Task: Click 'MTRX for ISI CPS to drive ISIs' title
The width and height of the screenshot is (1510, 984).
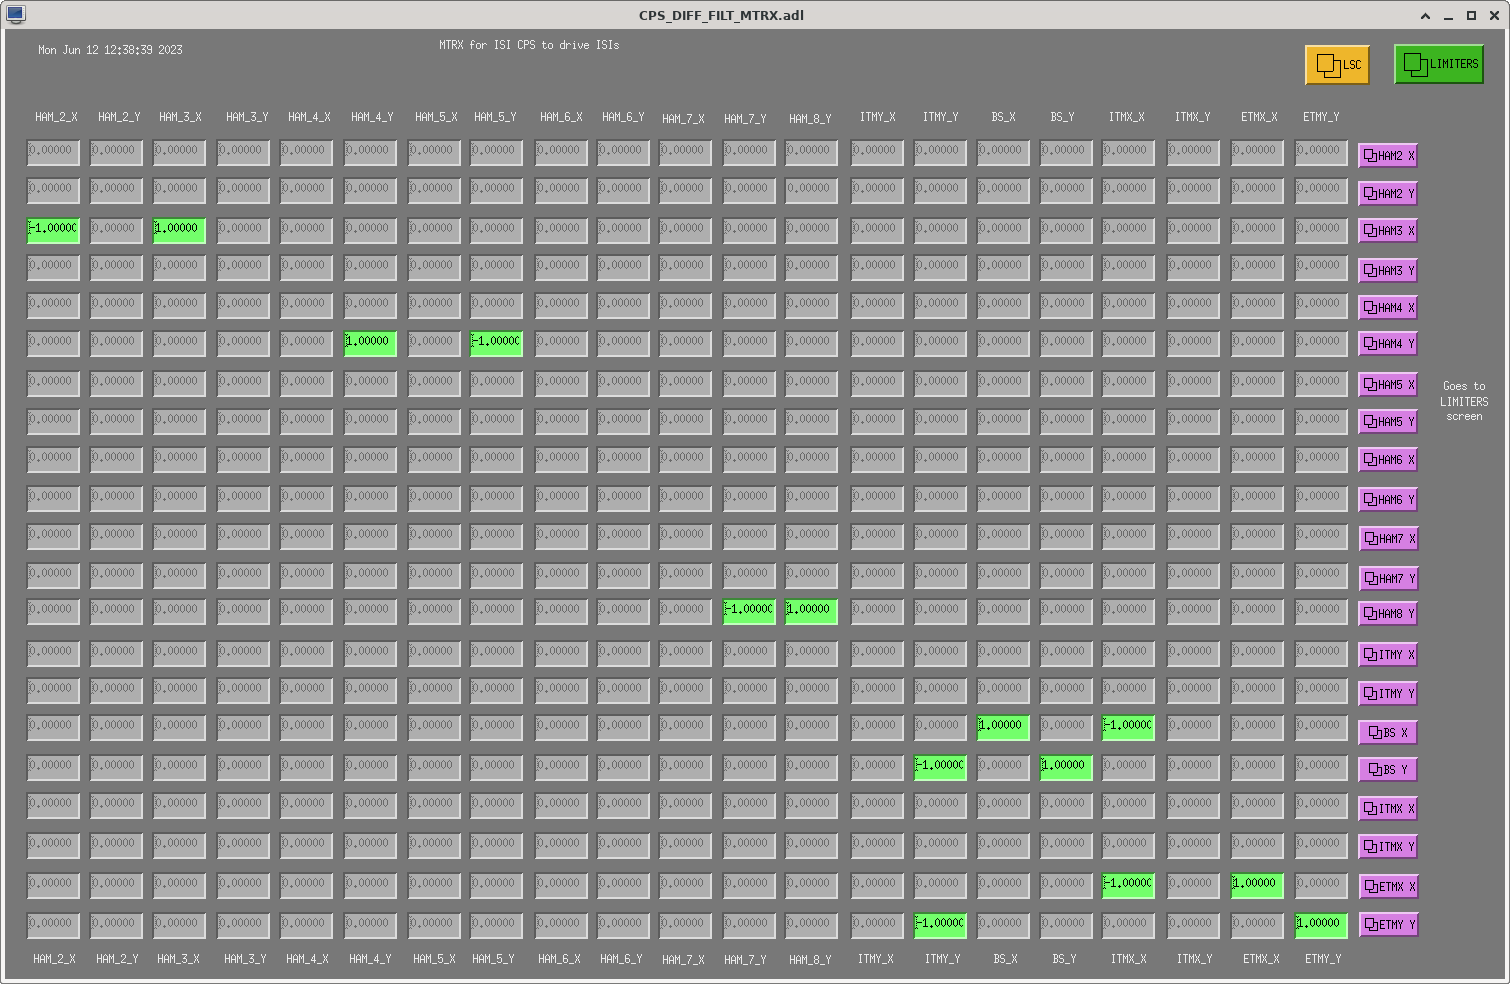Action: [x=529, y=45]
